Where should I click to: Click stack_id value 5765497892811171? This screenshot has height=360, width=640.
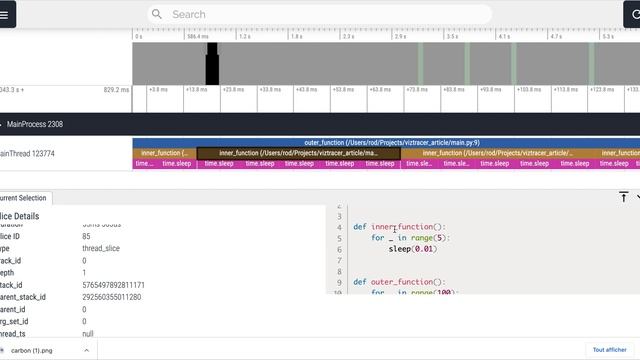[113, 285]
